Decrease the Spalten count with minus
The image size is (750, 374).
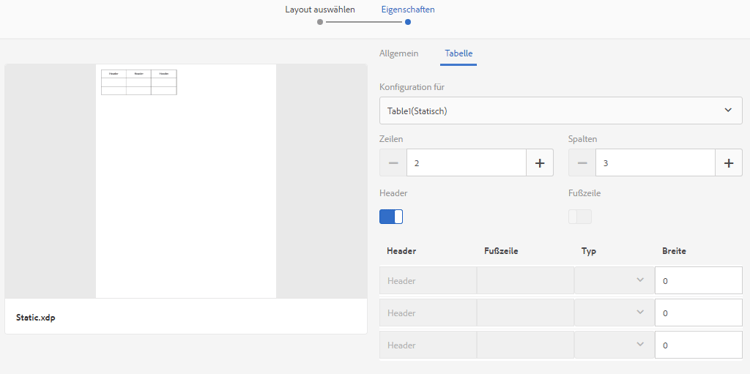[582, 163]
